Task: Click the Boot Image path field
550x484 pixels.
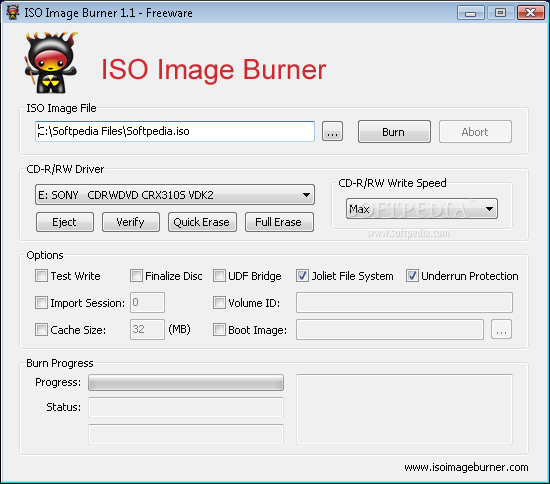Action: click(390, 329)
